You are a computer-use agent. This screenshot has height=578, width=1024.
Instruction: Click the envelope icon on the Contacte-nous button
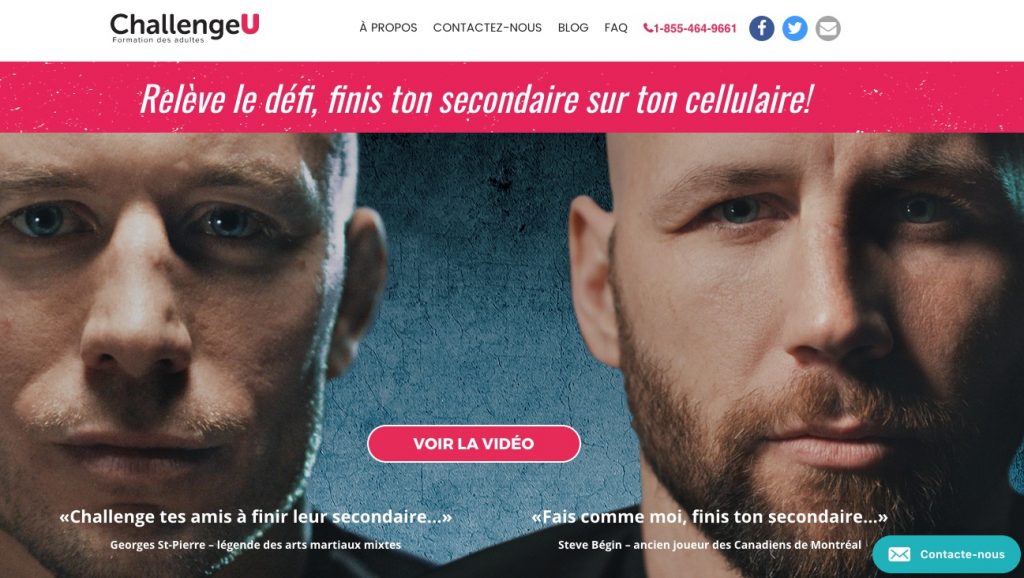tap(899, 554)
